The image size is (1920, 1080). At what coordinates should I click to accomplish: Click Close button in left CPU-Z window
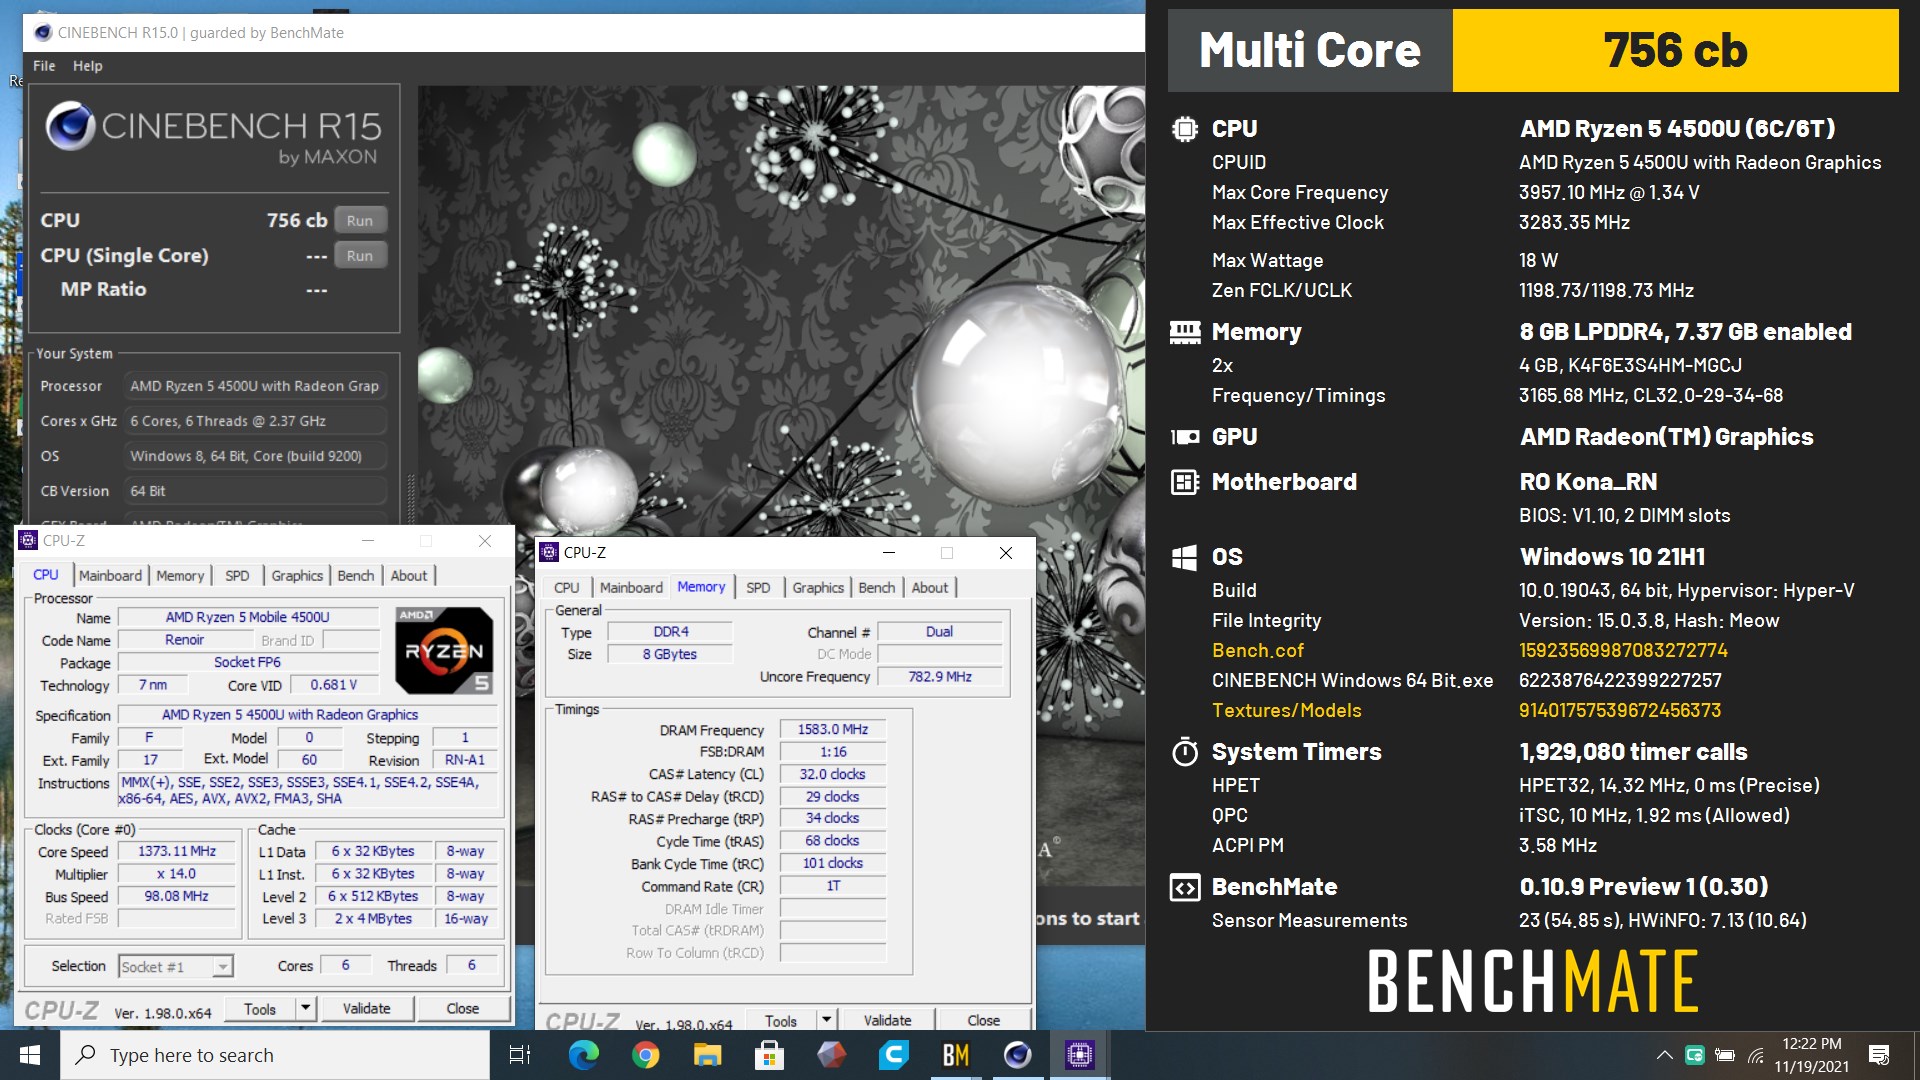(463, 1008)
